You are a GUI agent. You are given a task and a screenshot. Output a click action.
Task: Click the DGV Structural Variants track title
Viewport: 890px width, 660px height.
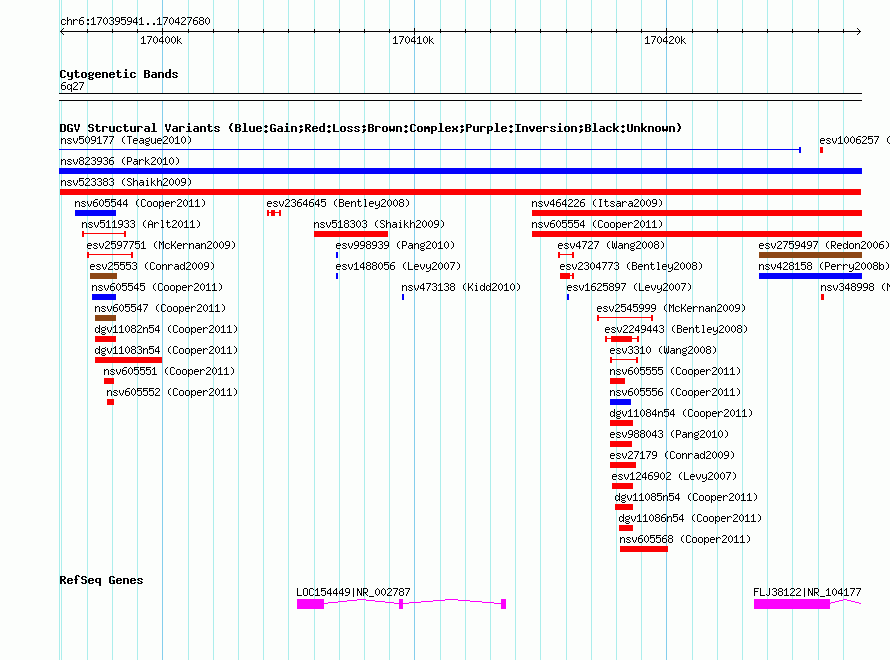pyautogui.click(x=370, y=128)
